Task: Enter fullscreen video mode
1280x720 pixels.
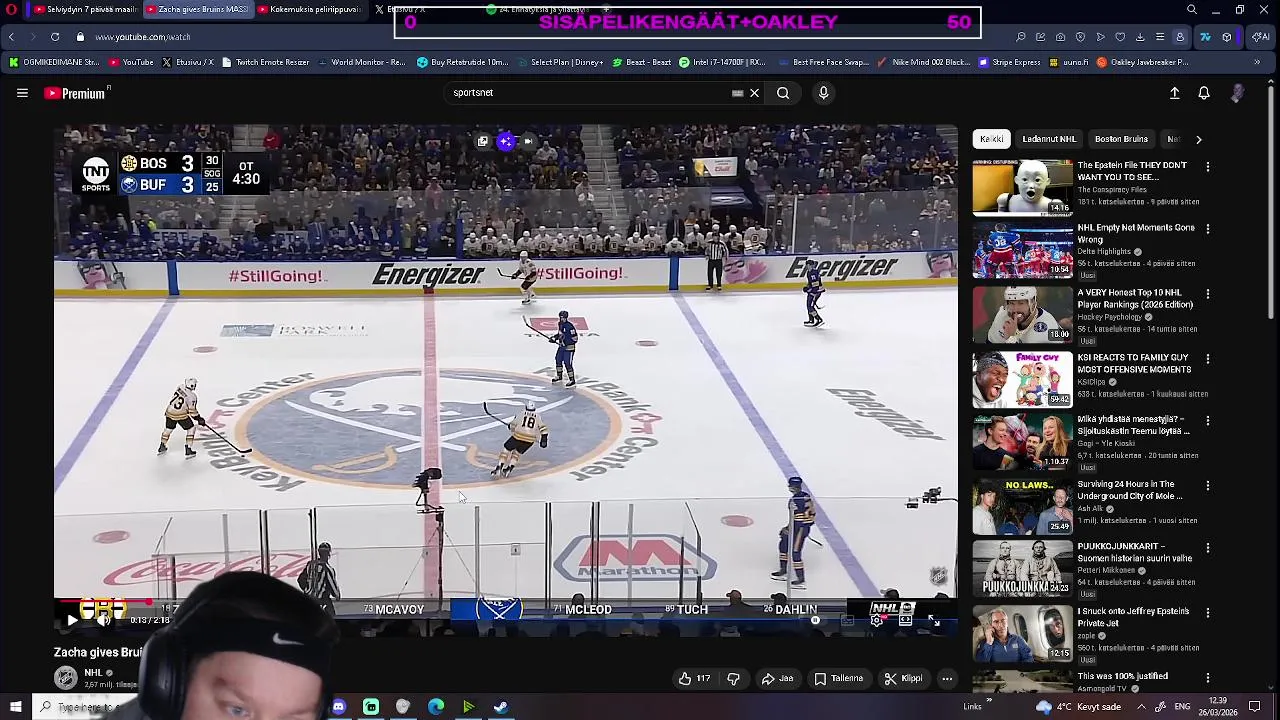Action: [933, 620]
